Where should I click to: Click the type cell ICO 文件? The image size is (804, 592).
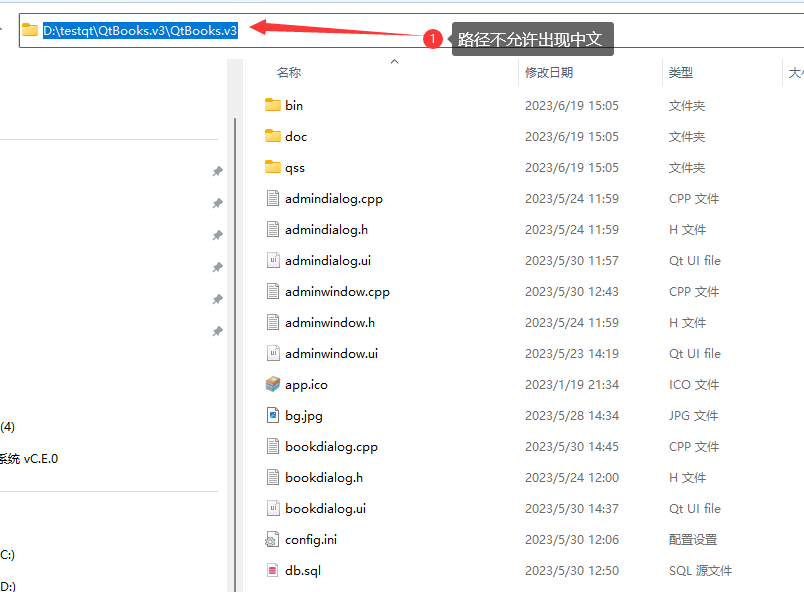[694, 384]
